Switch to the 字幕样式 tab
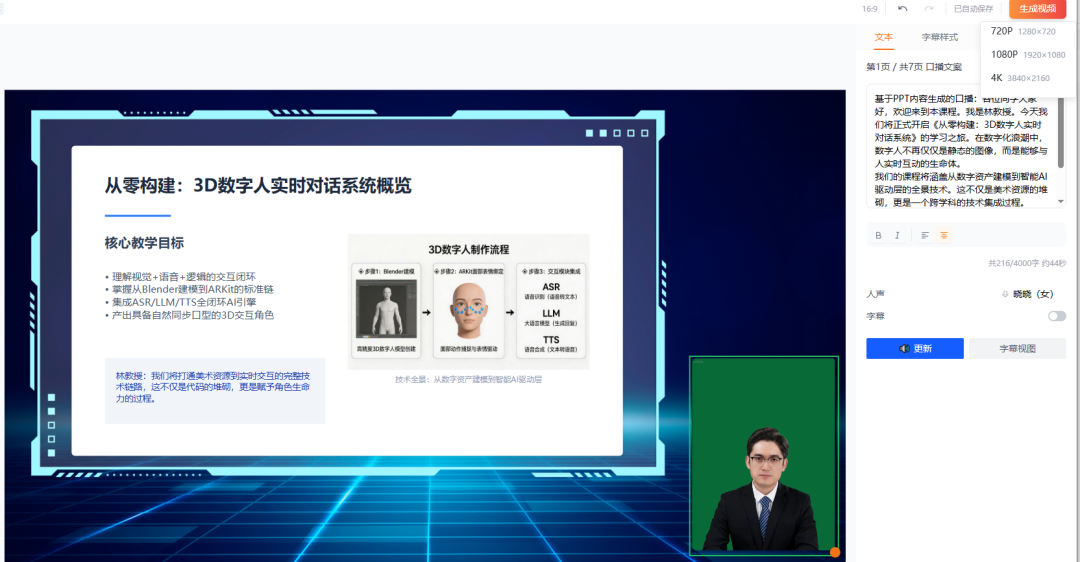 click(939, 37)
